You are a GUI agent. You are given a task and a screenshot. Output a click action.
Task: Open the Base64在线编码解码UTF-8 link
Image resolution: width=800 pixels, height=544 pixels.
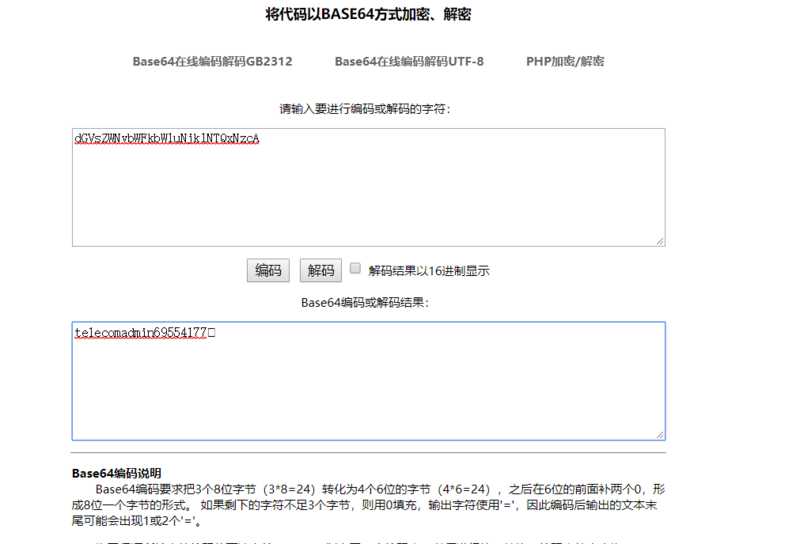(x=409, y=61)
